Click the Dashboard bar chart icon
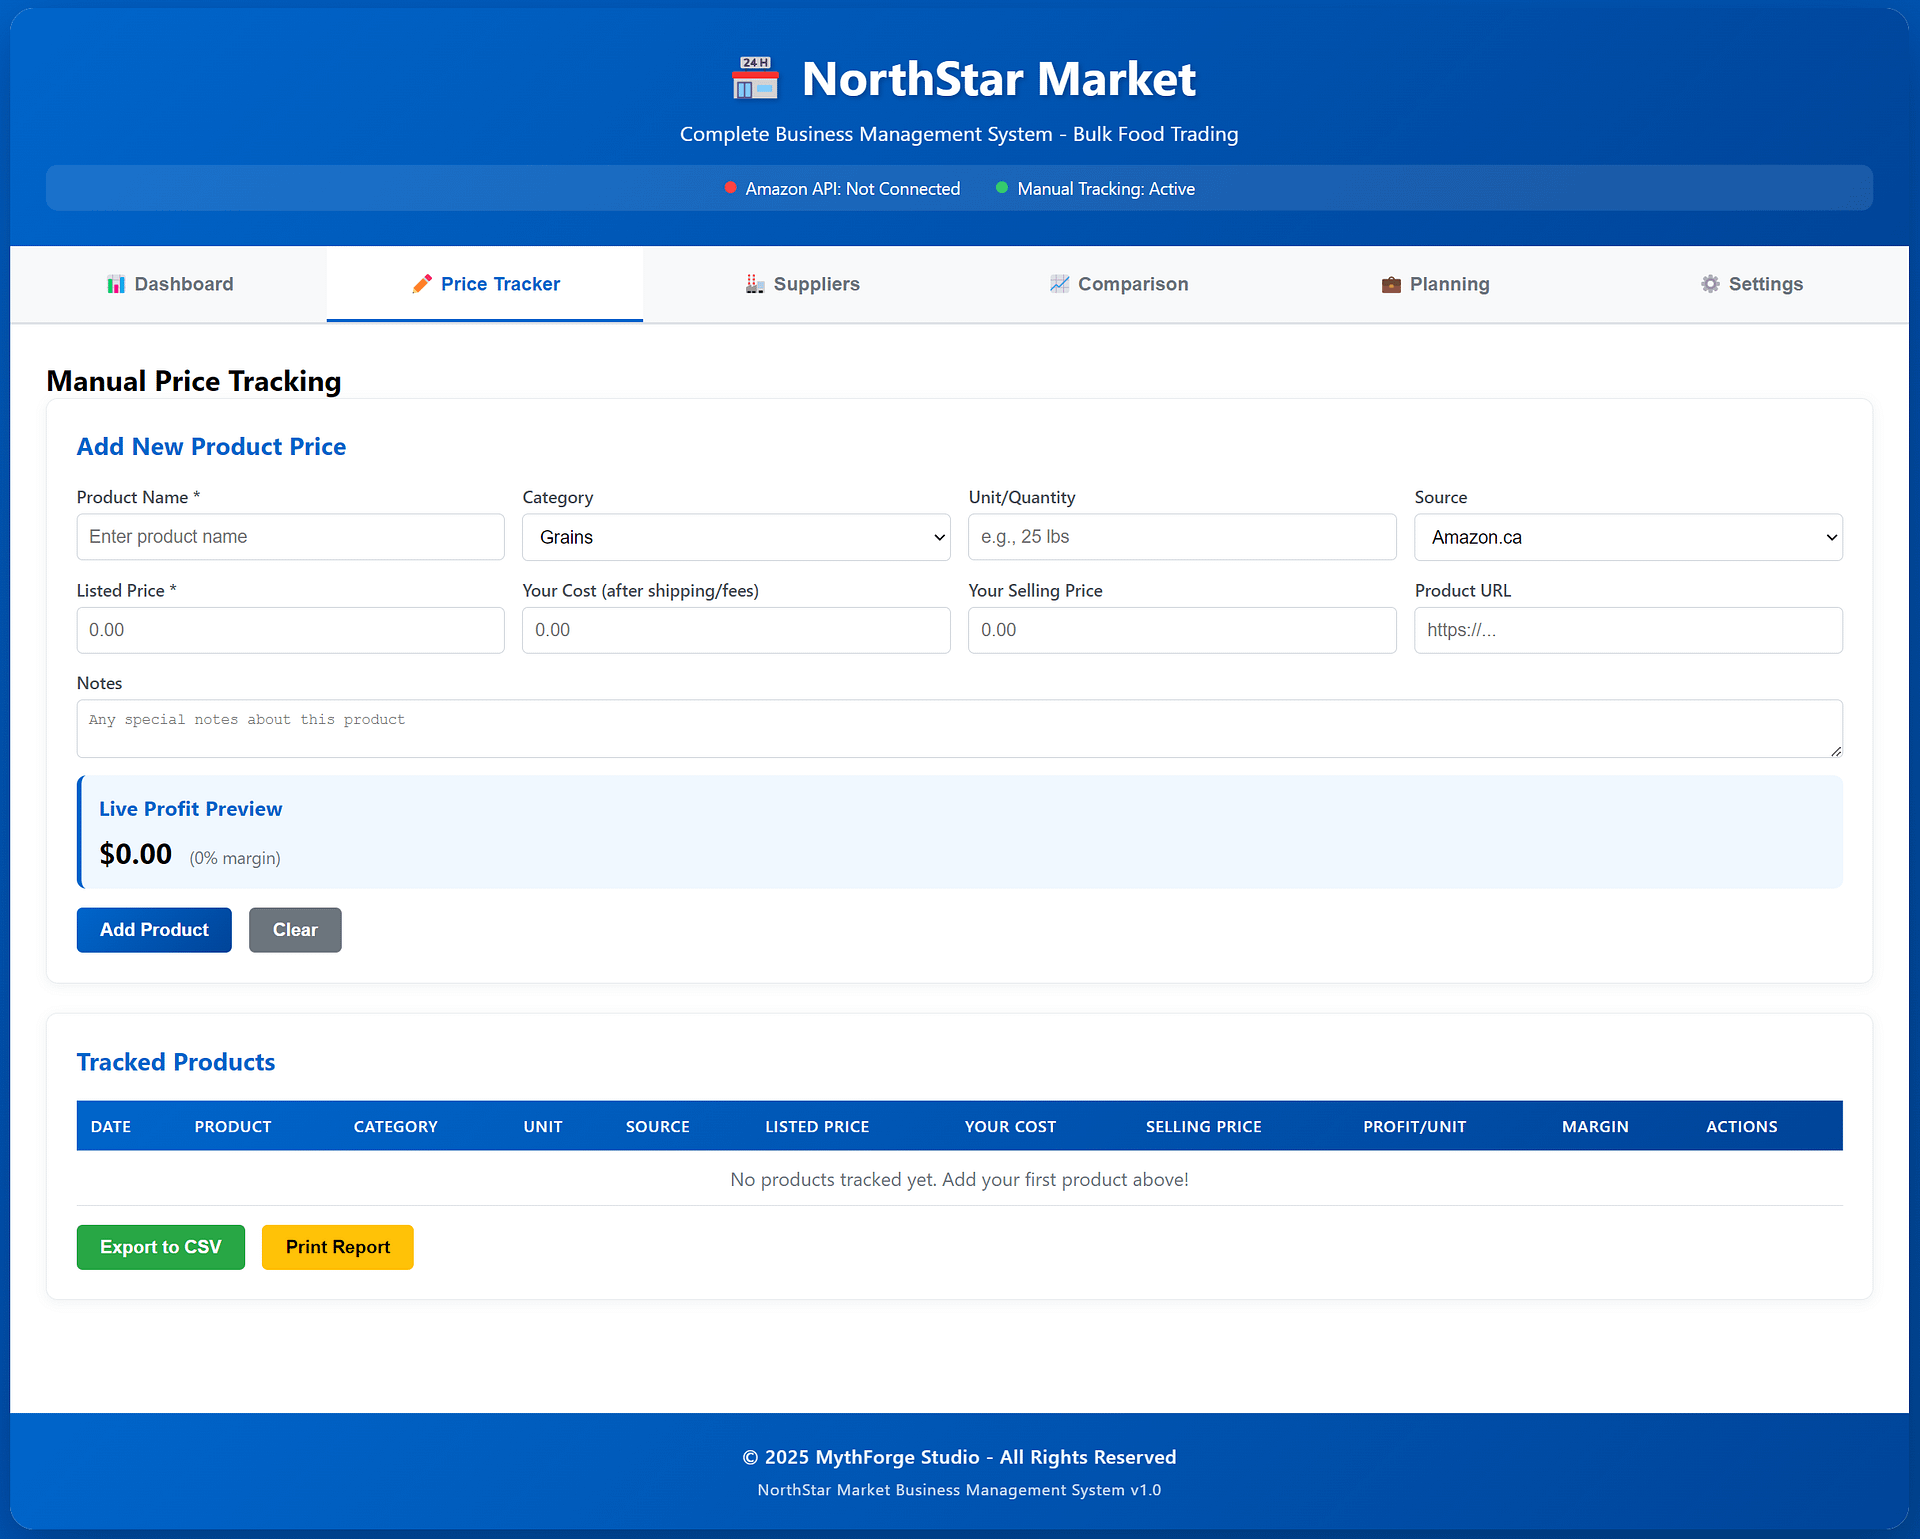 116,284
